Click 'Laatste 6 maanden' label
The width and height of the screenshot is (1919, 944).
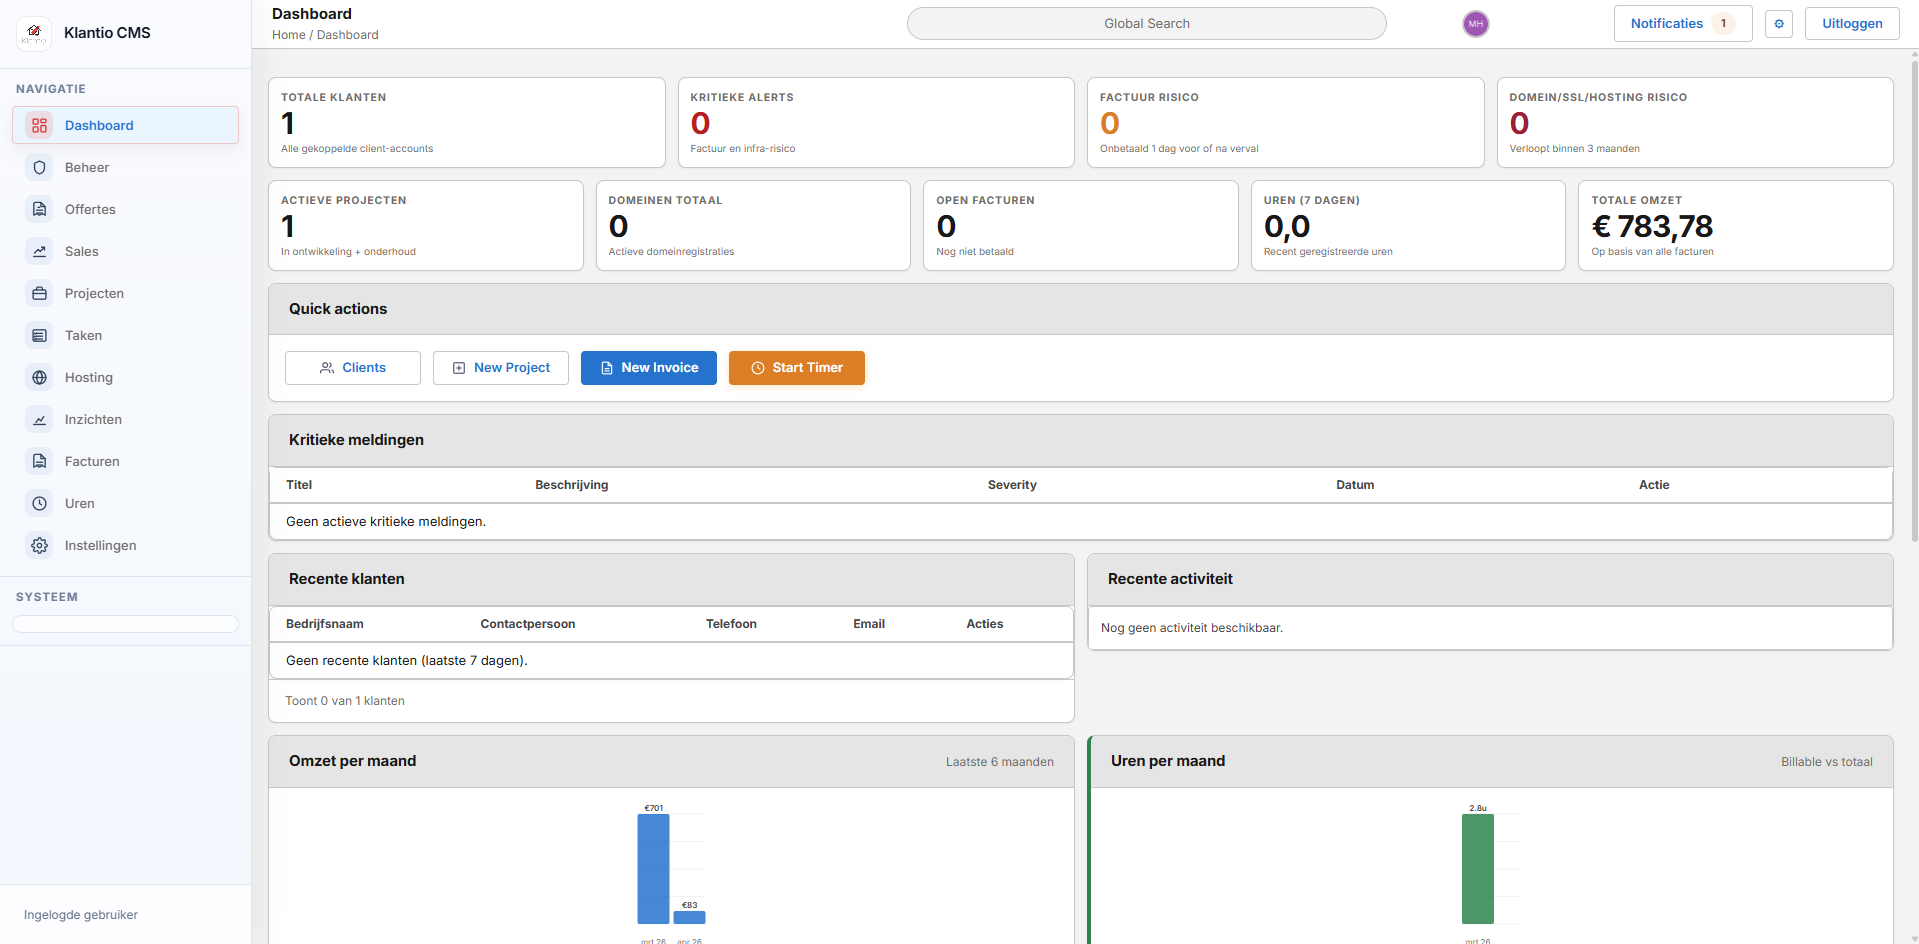tap(1000, 762)
